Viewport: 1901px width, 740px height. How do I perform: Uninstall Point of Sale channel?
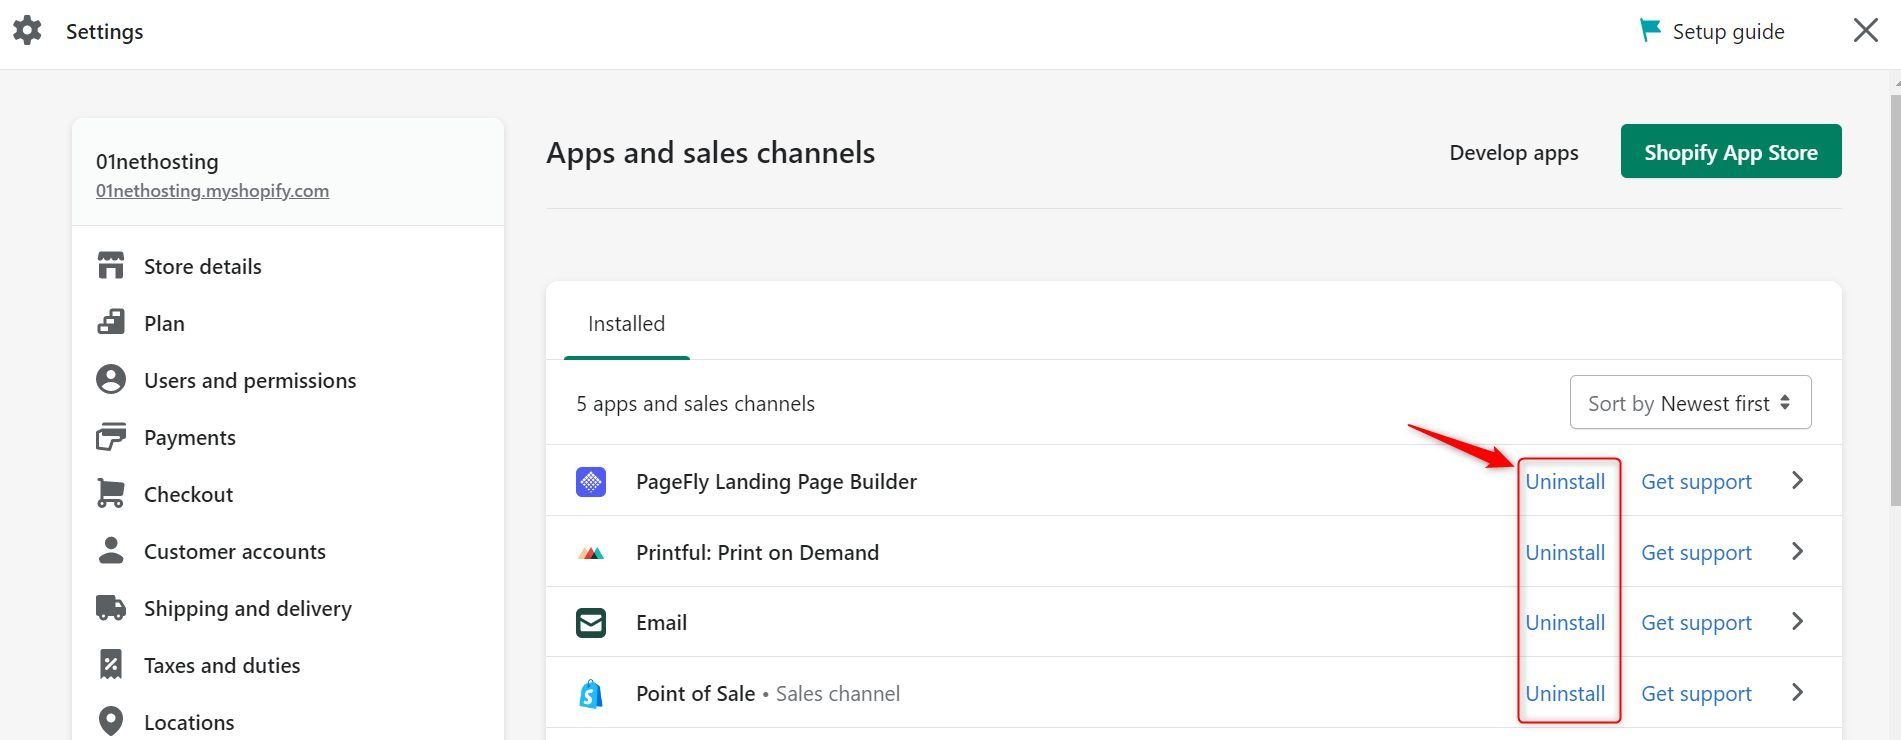coord(1565,694)
